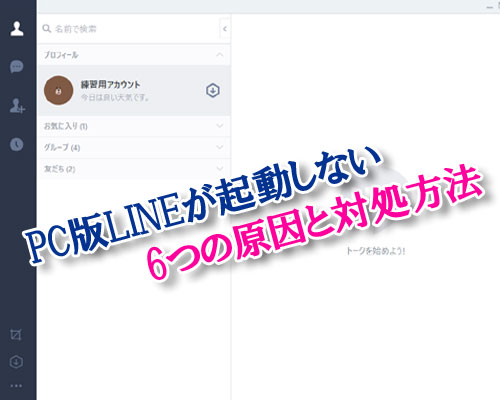
Task: Open the Friends tab in sidebar
Action: (17, 29)
